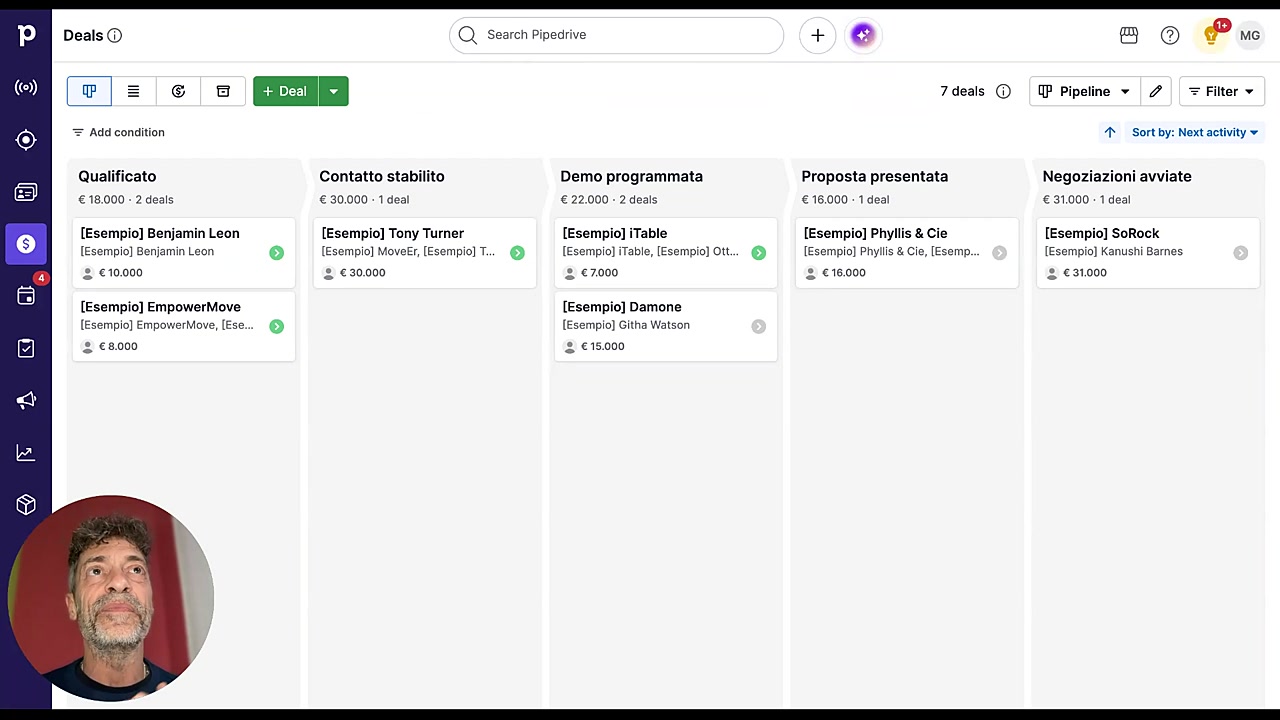
Task: Click Add condition
Action: pos(118,132)
